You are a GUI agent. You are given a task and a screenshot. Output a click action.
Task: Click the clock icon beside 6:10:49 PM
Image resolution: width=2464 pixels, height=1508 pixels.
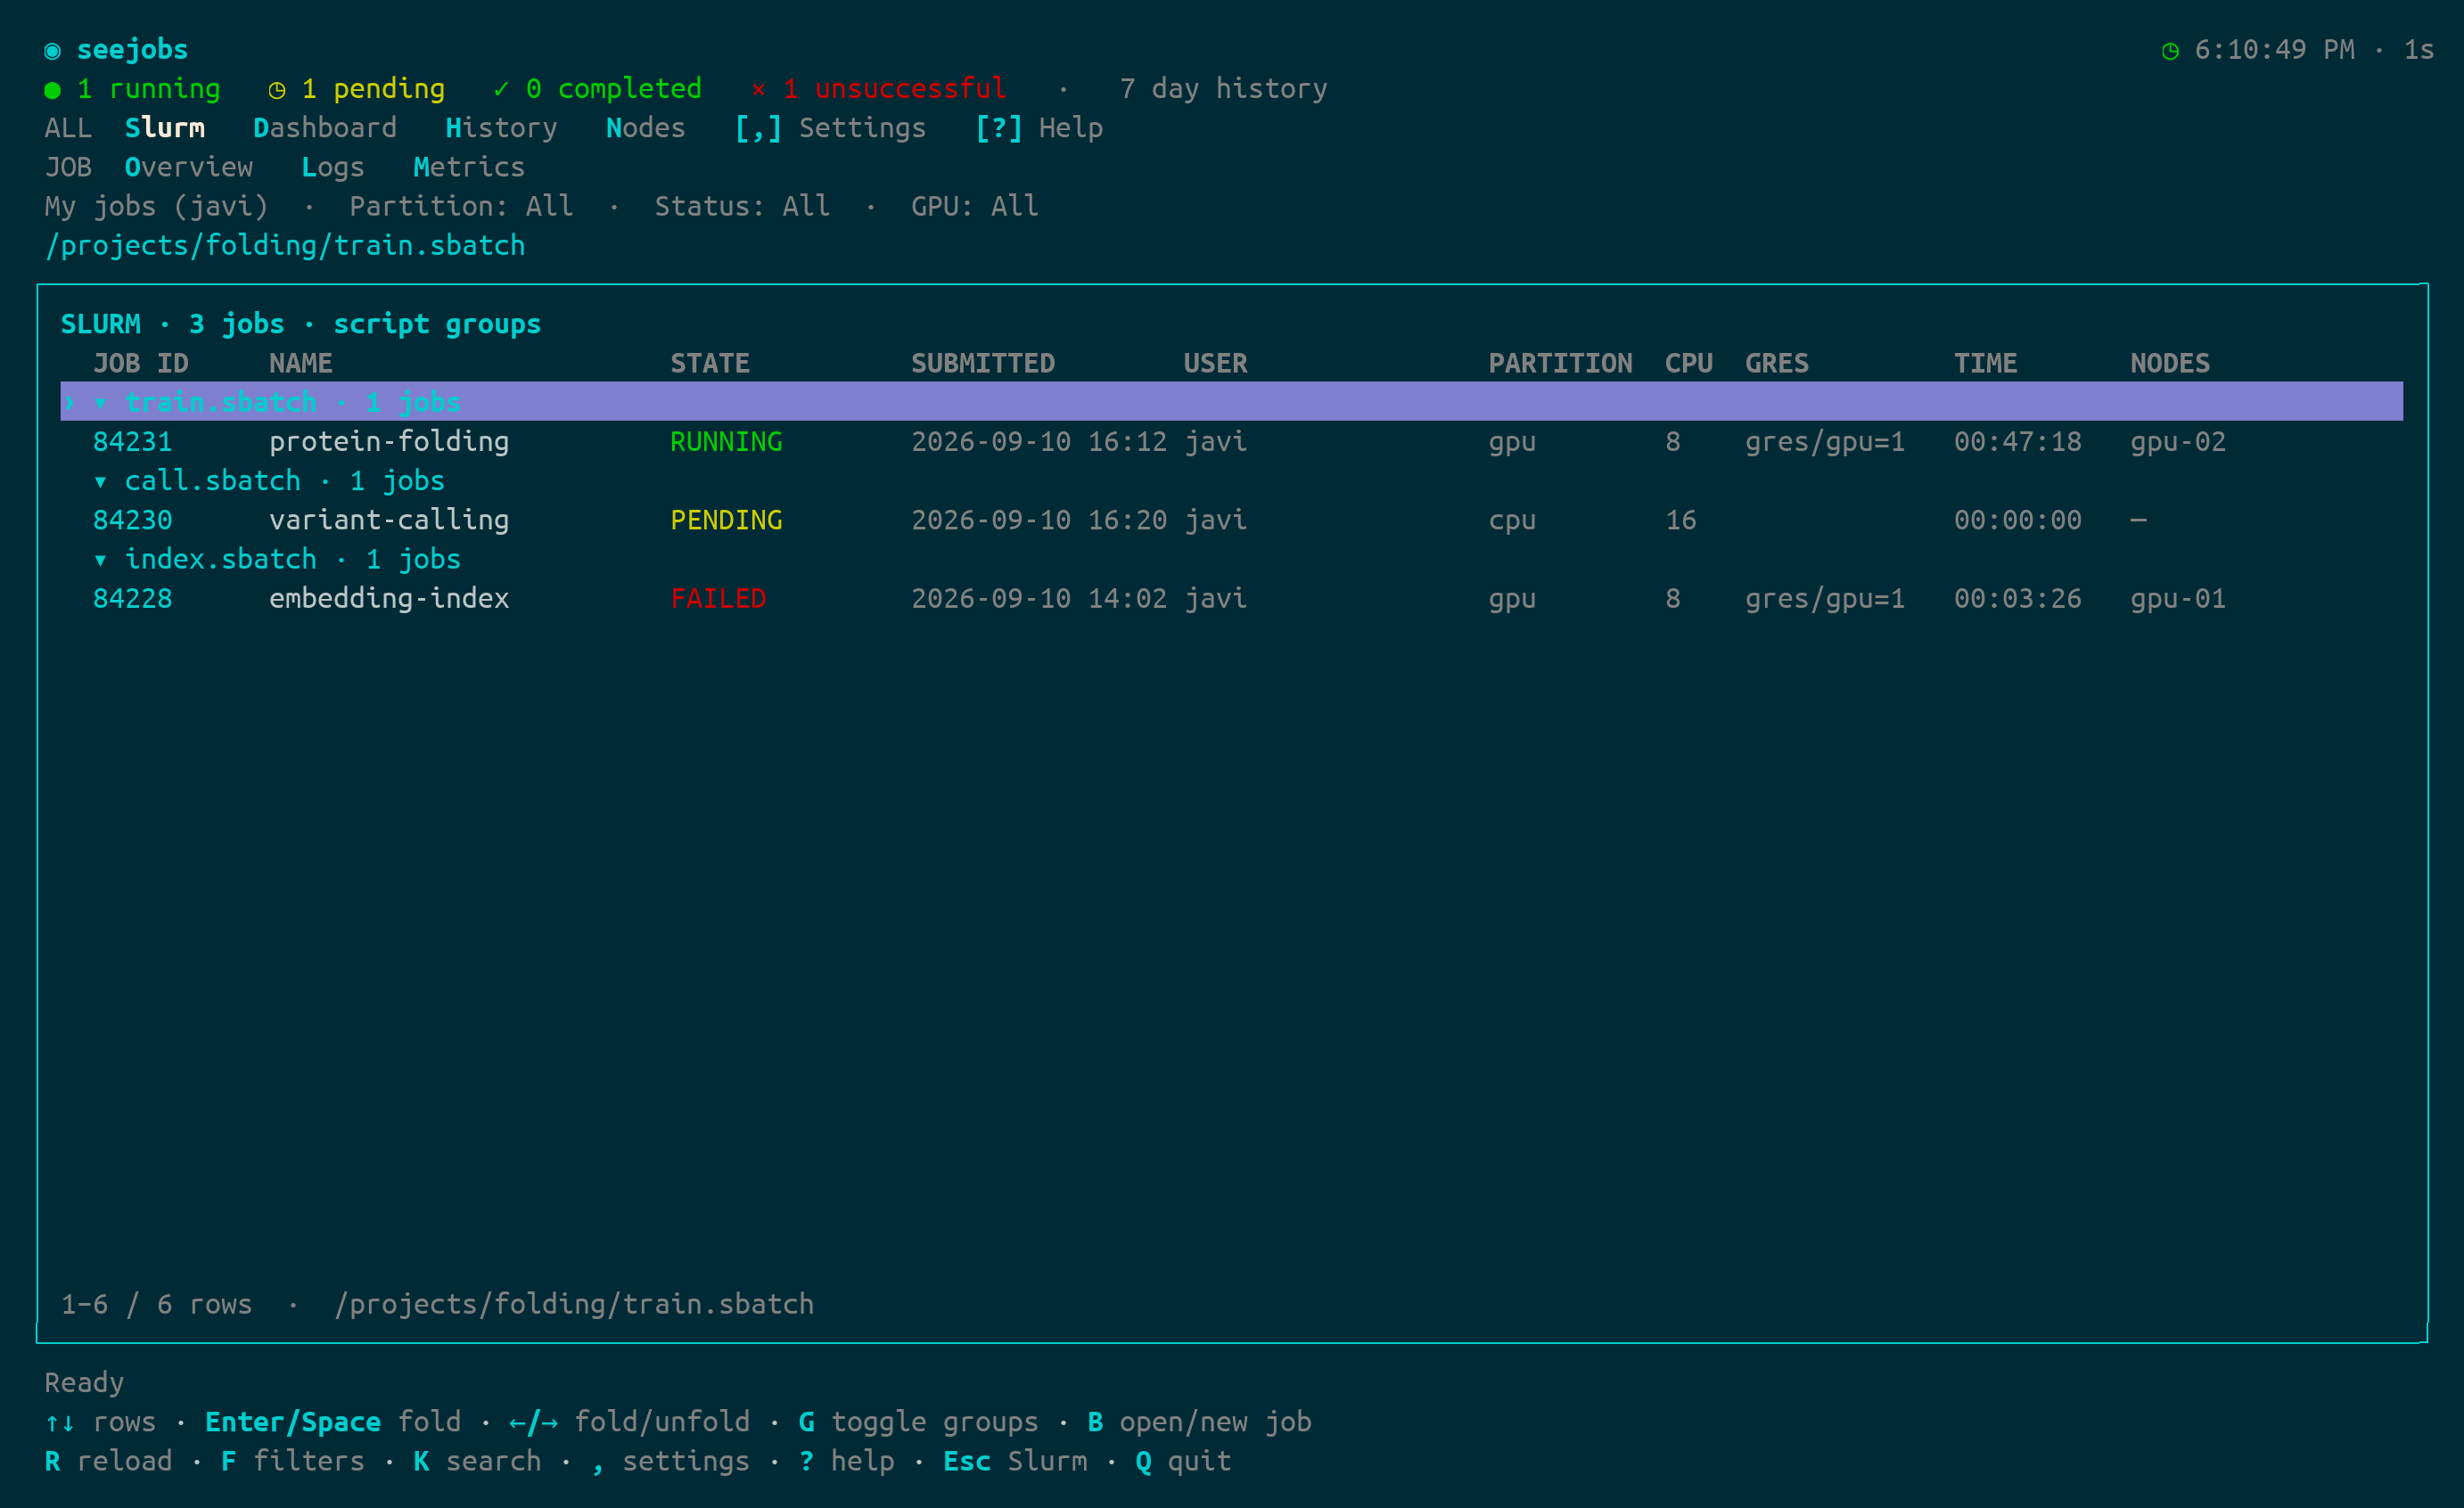(2170, 50)
